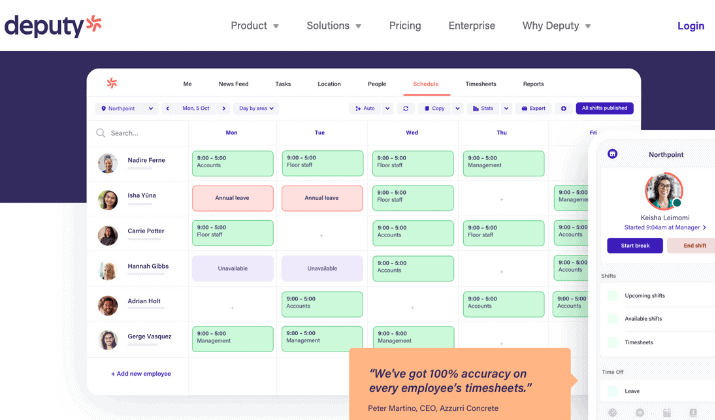The height and width of the screenshot is (420, 715).
Task: Click Keisha Leimomi's profile photo
Action: 664,191
